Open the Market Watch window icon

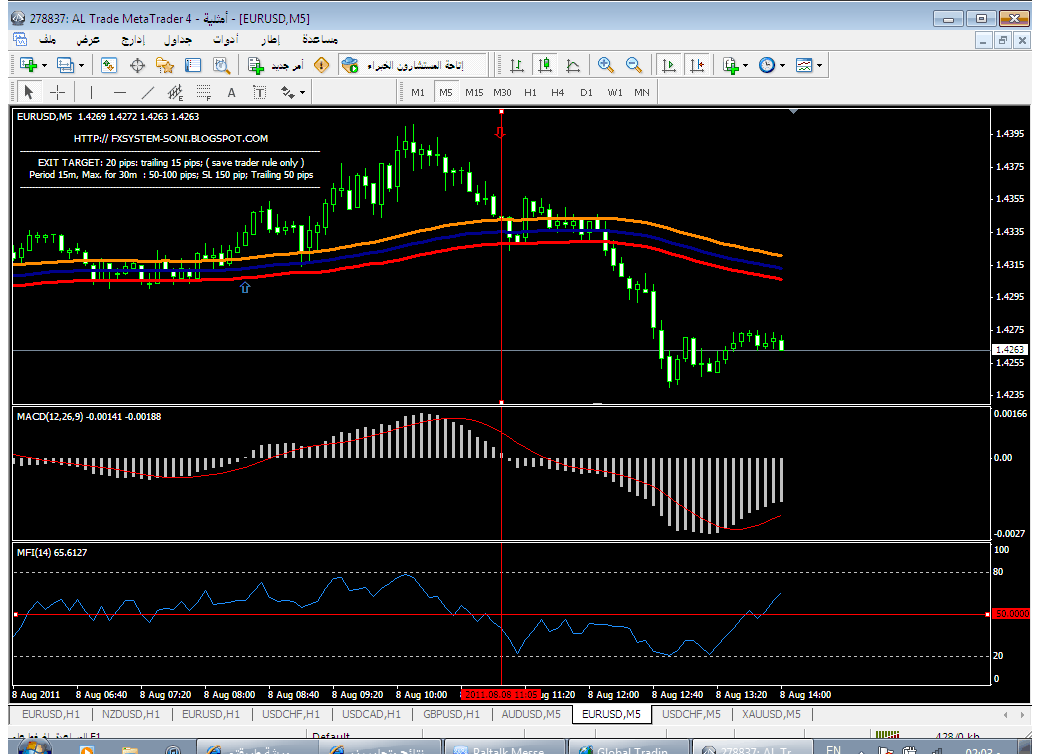[110, 65]
